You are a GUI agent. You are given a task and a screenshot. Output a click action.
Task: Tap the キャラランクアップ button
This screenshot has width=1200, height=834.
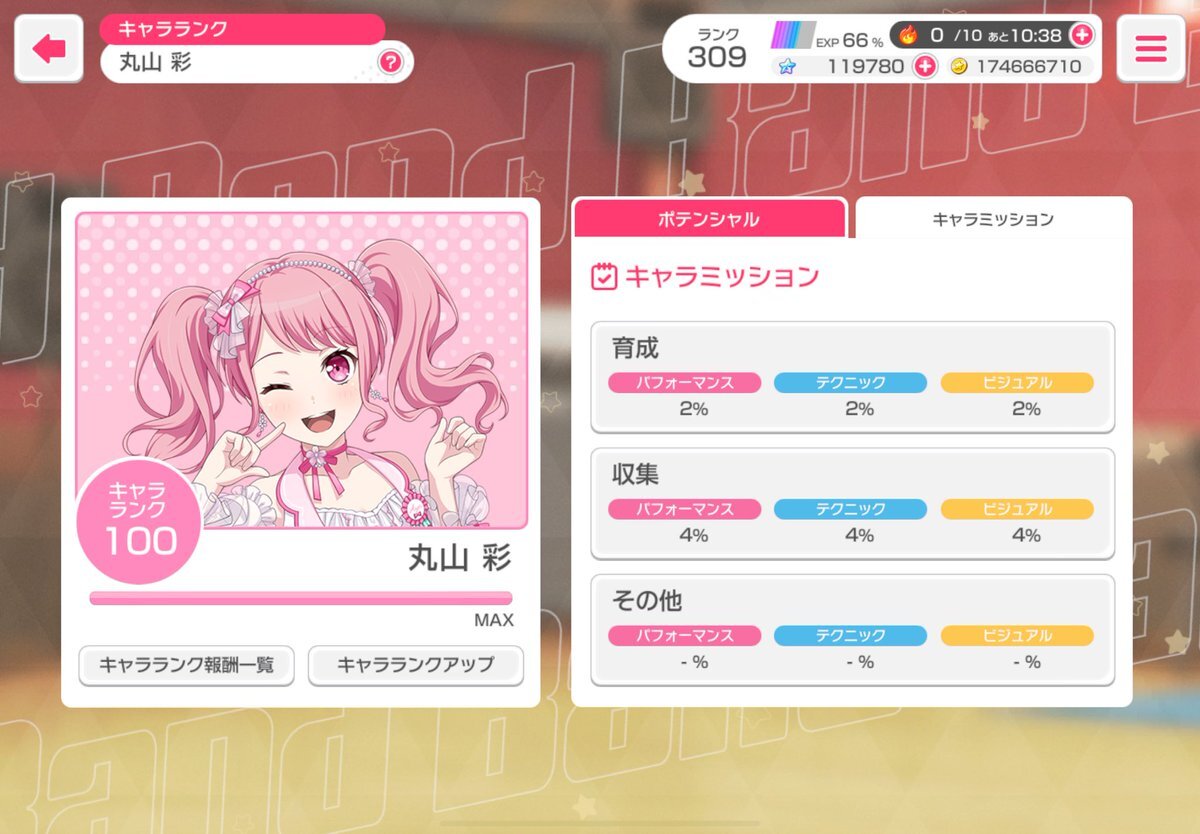click(x=415, y=664)
